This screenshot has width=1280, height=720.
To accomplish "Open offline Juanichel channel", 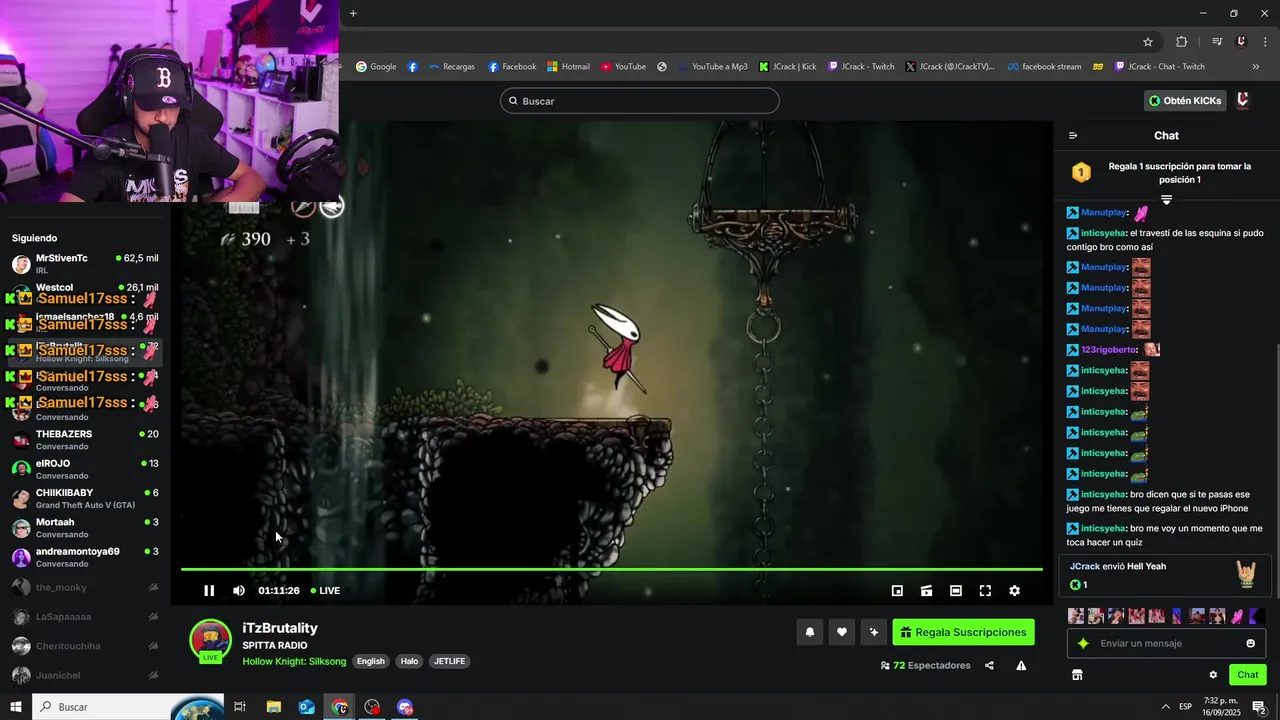I will 85,675.
